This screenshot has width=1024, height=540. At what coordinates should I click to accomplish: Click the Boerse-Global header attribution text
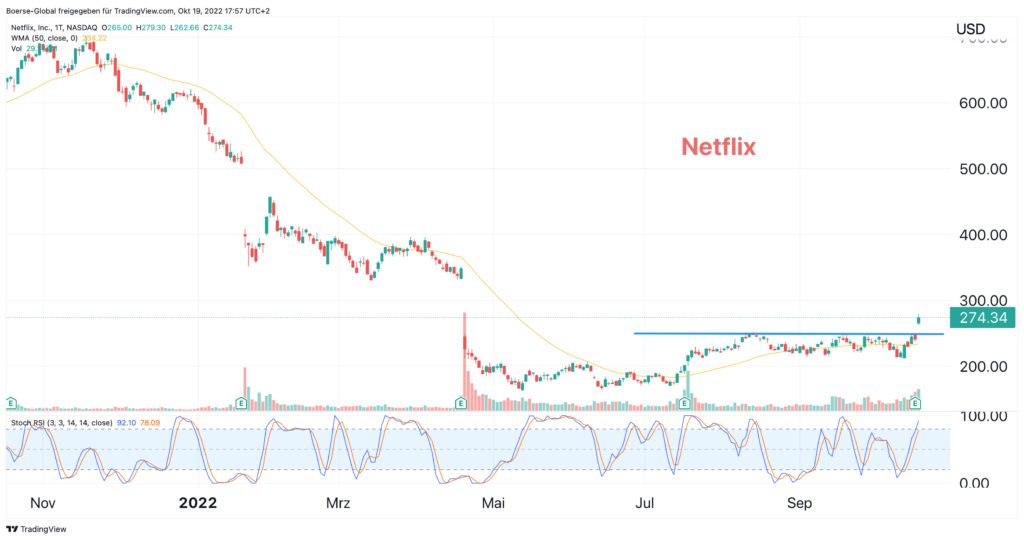click(x=138, y=11)
